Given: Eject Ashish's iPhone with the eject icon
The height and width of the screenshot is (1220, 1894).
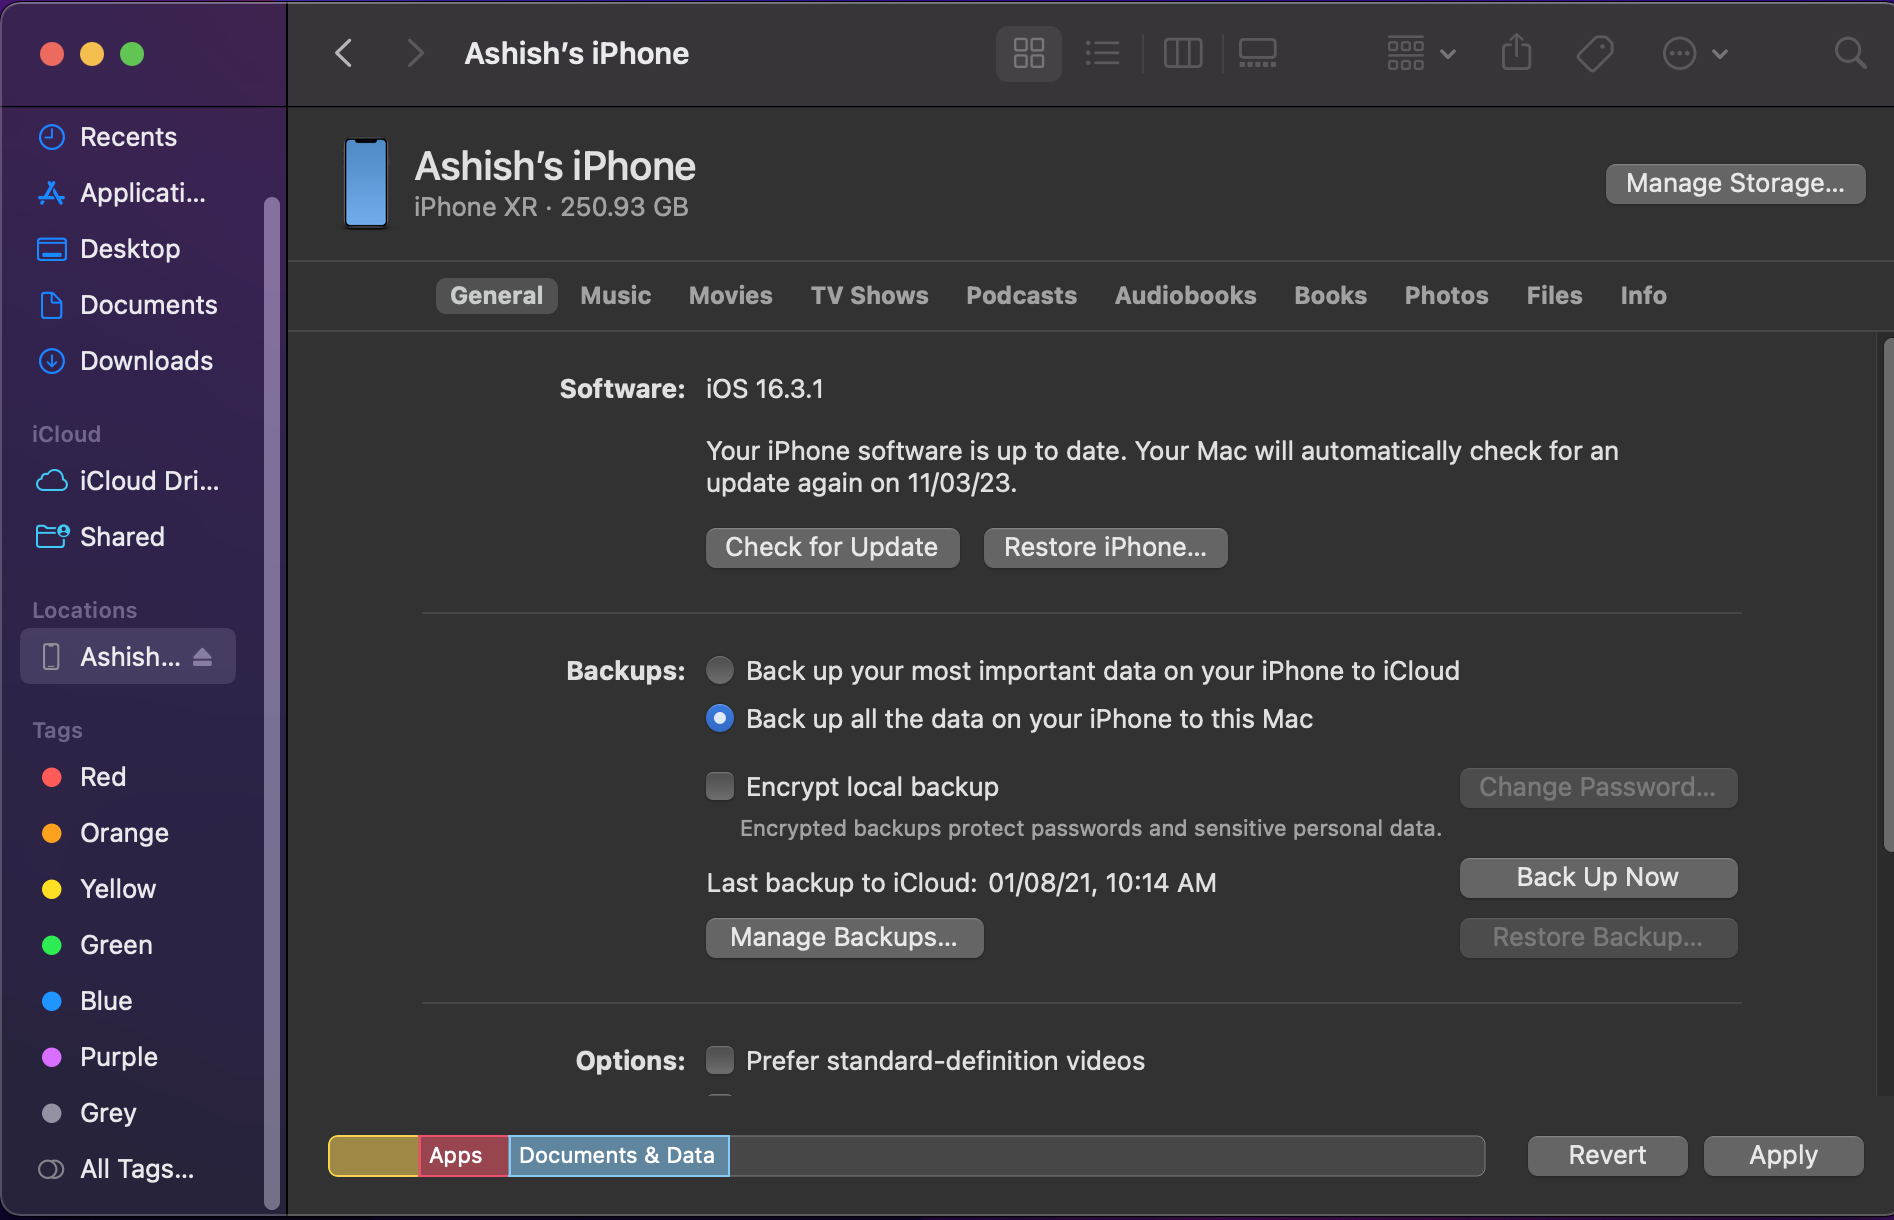Looking at the screenshot, I should click(x=203, y=657).
